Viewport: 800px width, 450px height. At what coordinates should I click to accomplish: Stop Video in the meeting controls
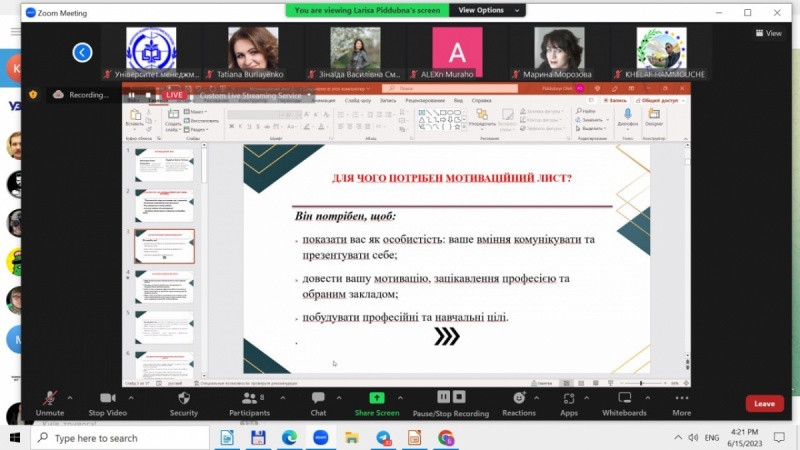point(107,401)
